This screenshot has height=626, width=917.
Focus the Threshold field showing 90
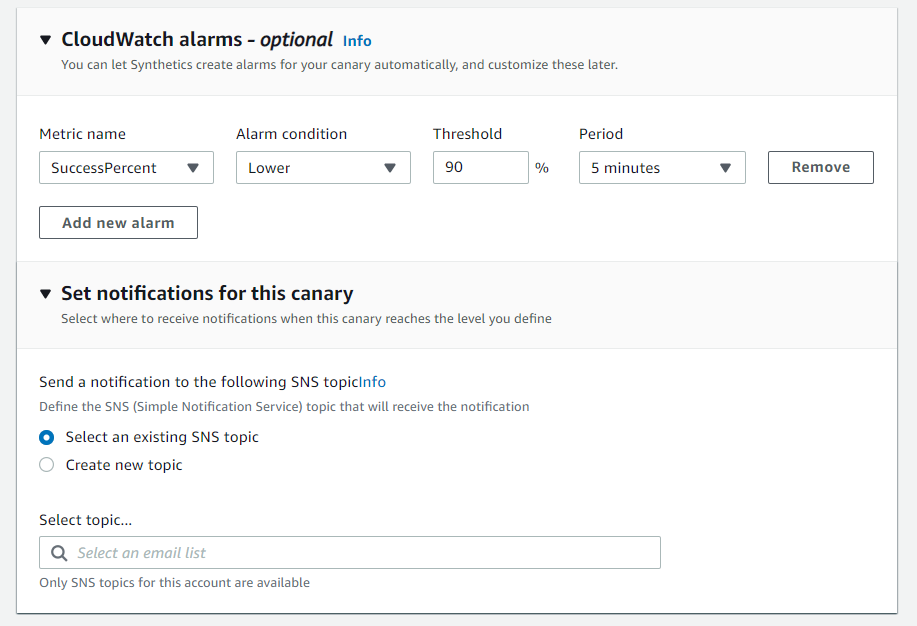click(481, 168)
